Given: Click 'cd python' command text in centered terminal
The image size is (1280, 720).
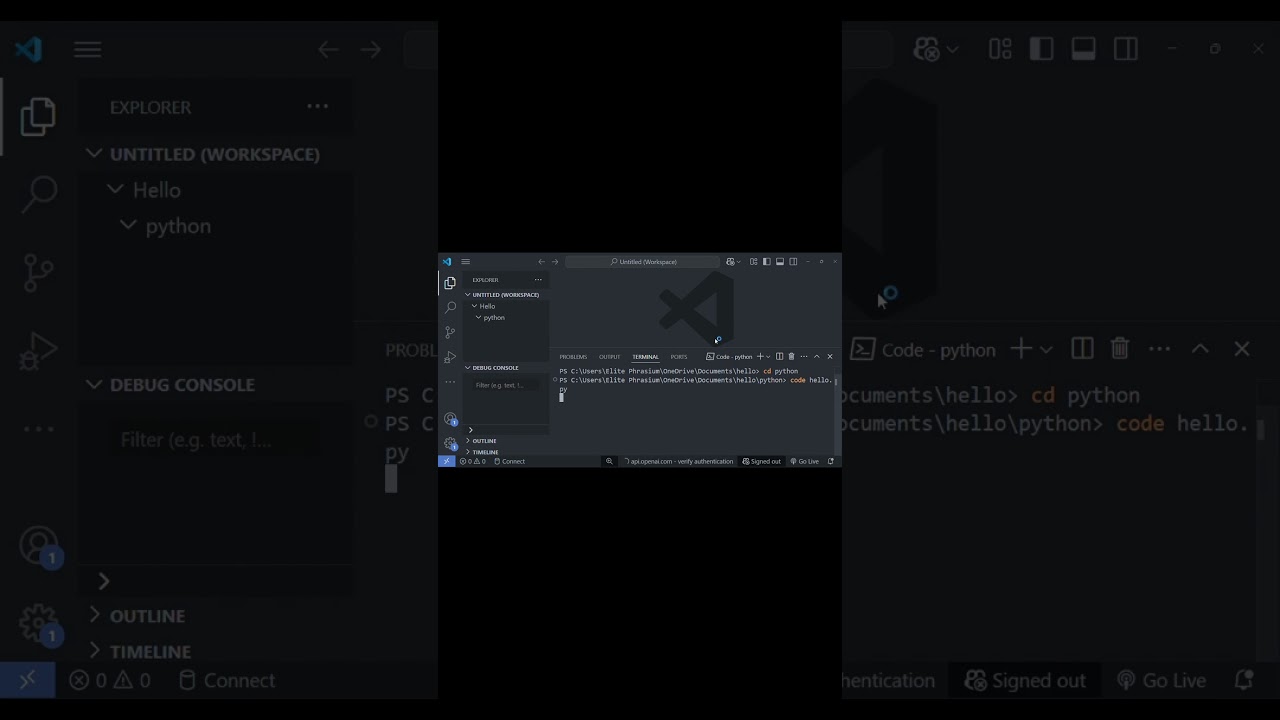Looking at the screenshot, I should tap(781, 371).
